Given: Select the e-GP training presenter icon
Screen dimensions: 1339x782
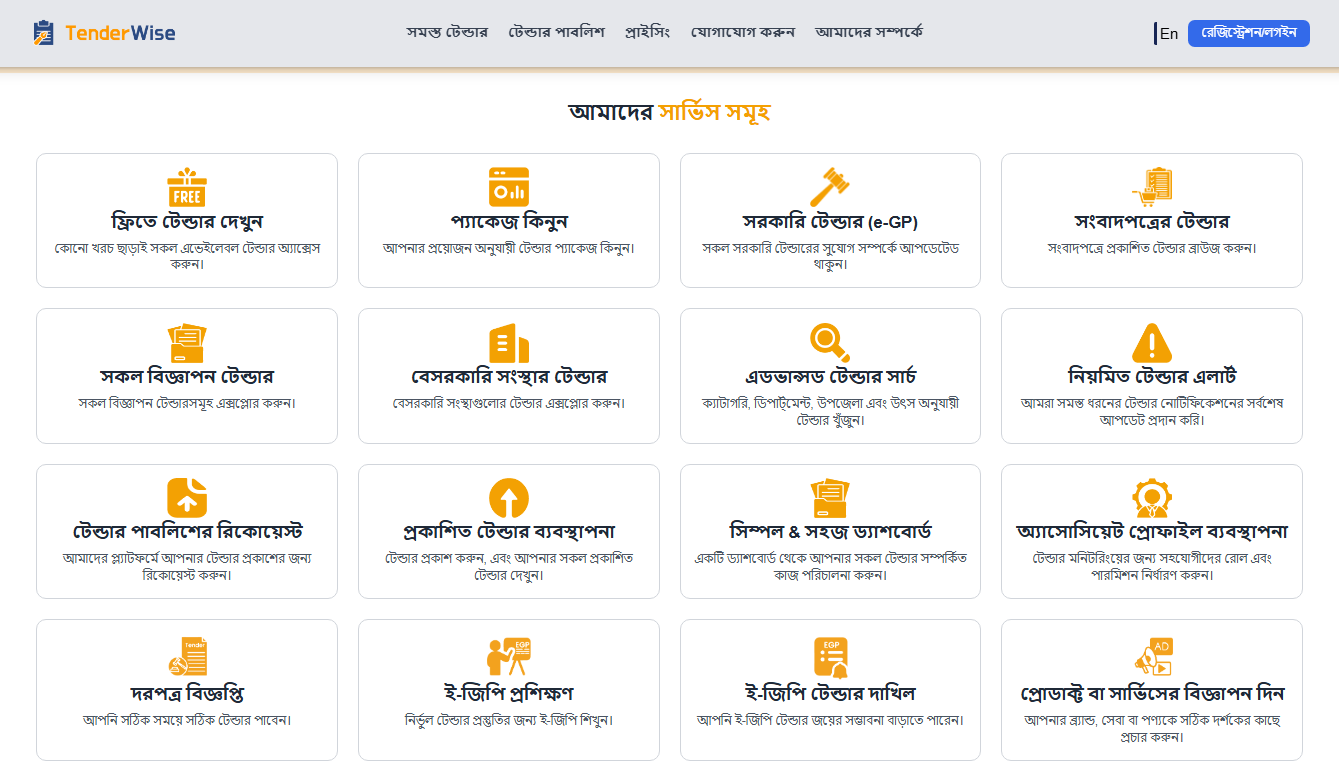Looking at the screenshot, I should click(x=509, y=657).
